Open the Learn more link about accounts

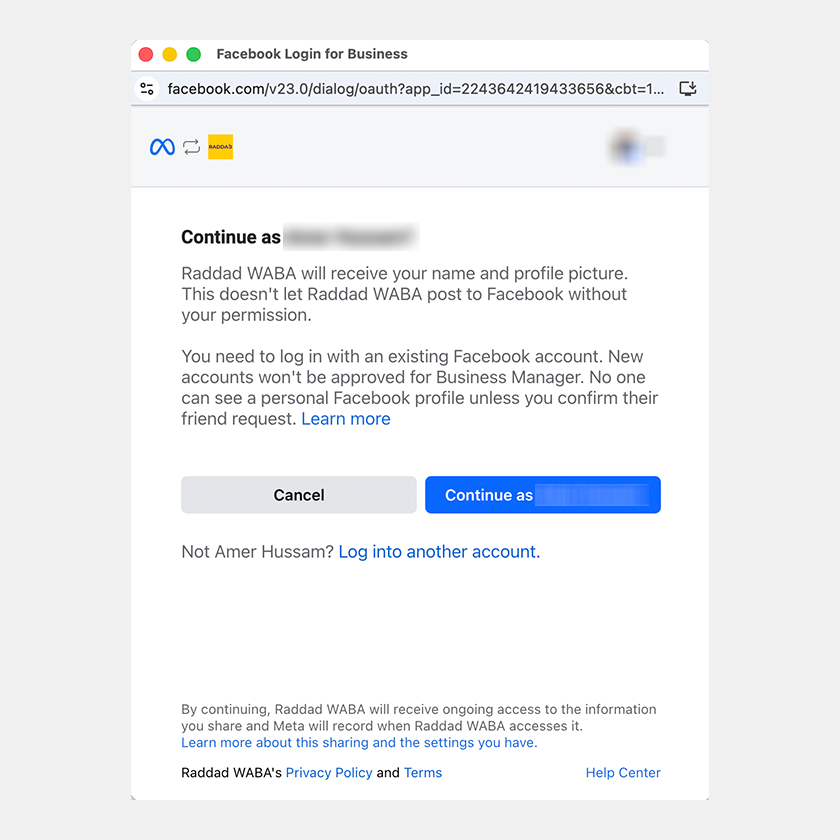(345, 419)
